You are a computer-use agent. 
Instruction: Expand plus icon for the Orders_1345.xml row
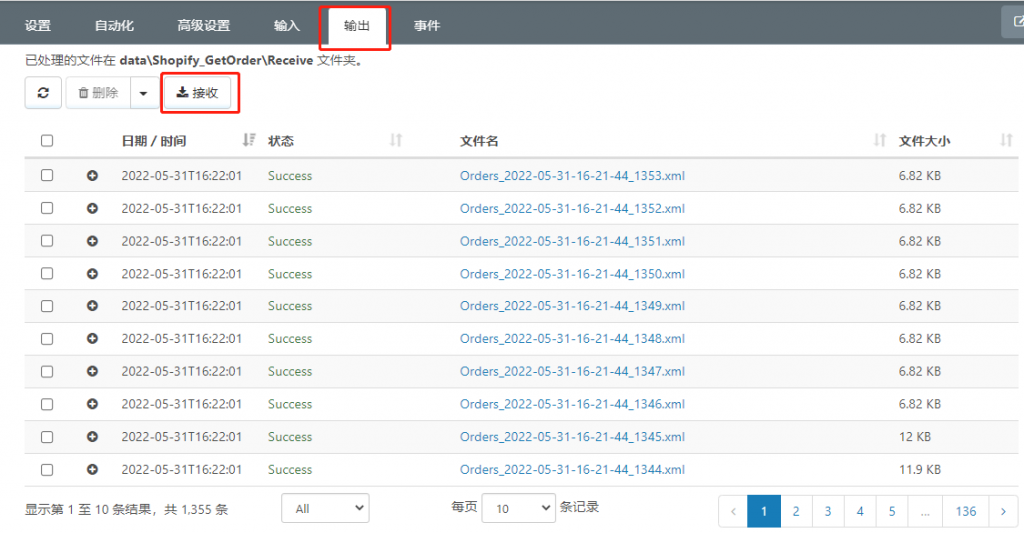(x=92, y=436)
